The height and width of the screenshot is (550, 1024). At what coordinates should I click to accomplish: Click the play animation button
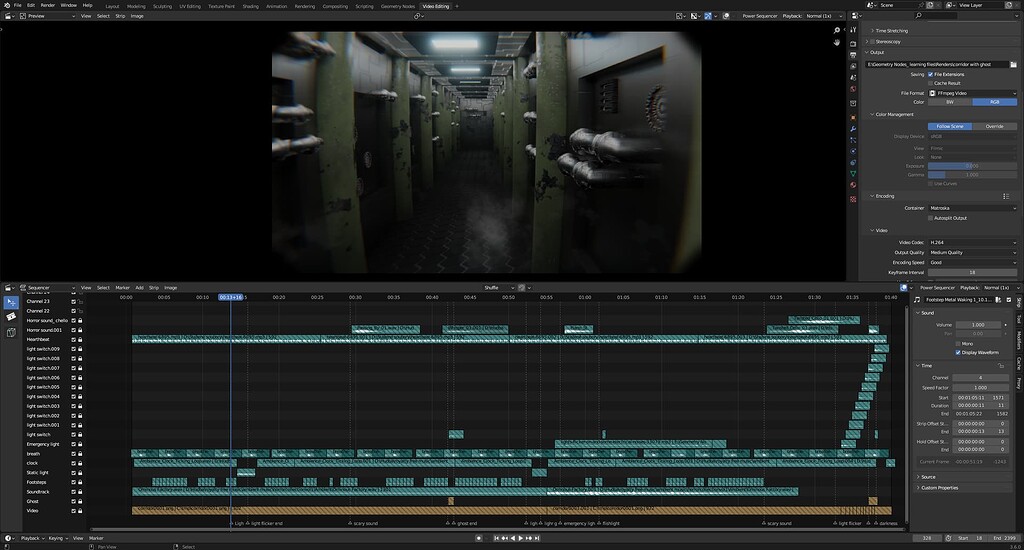pyautogui.click(x=520, y=538)
